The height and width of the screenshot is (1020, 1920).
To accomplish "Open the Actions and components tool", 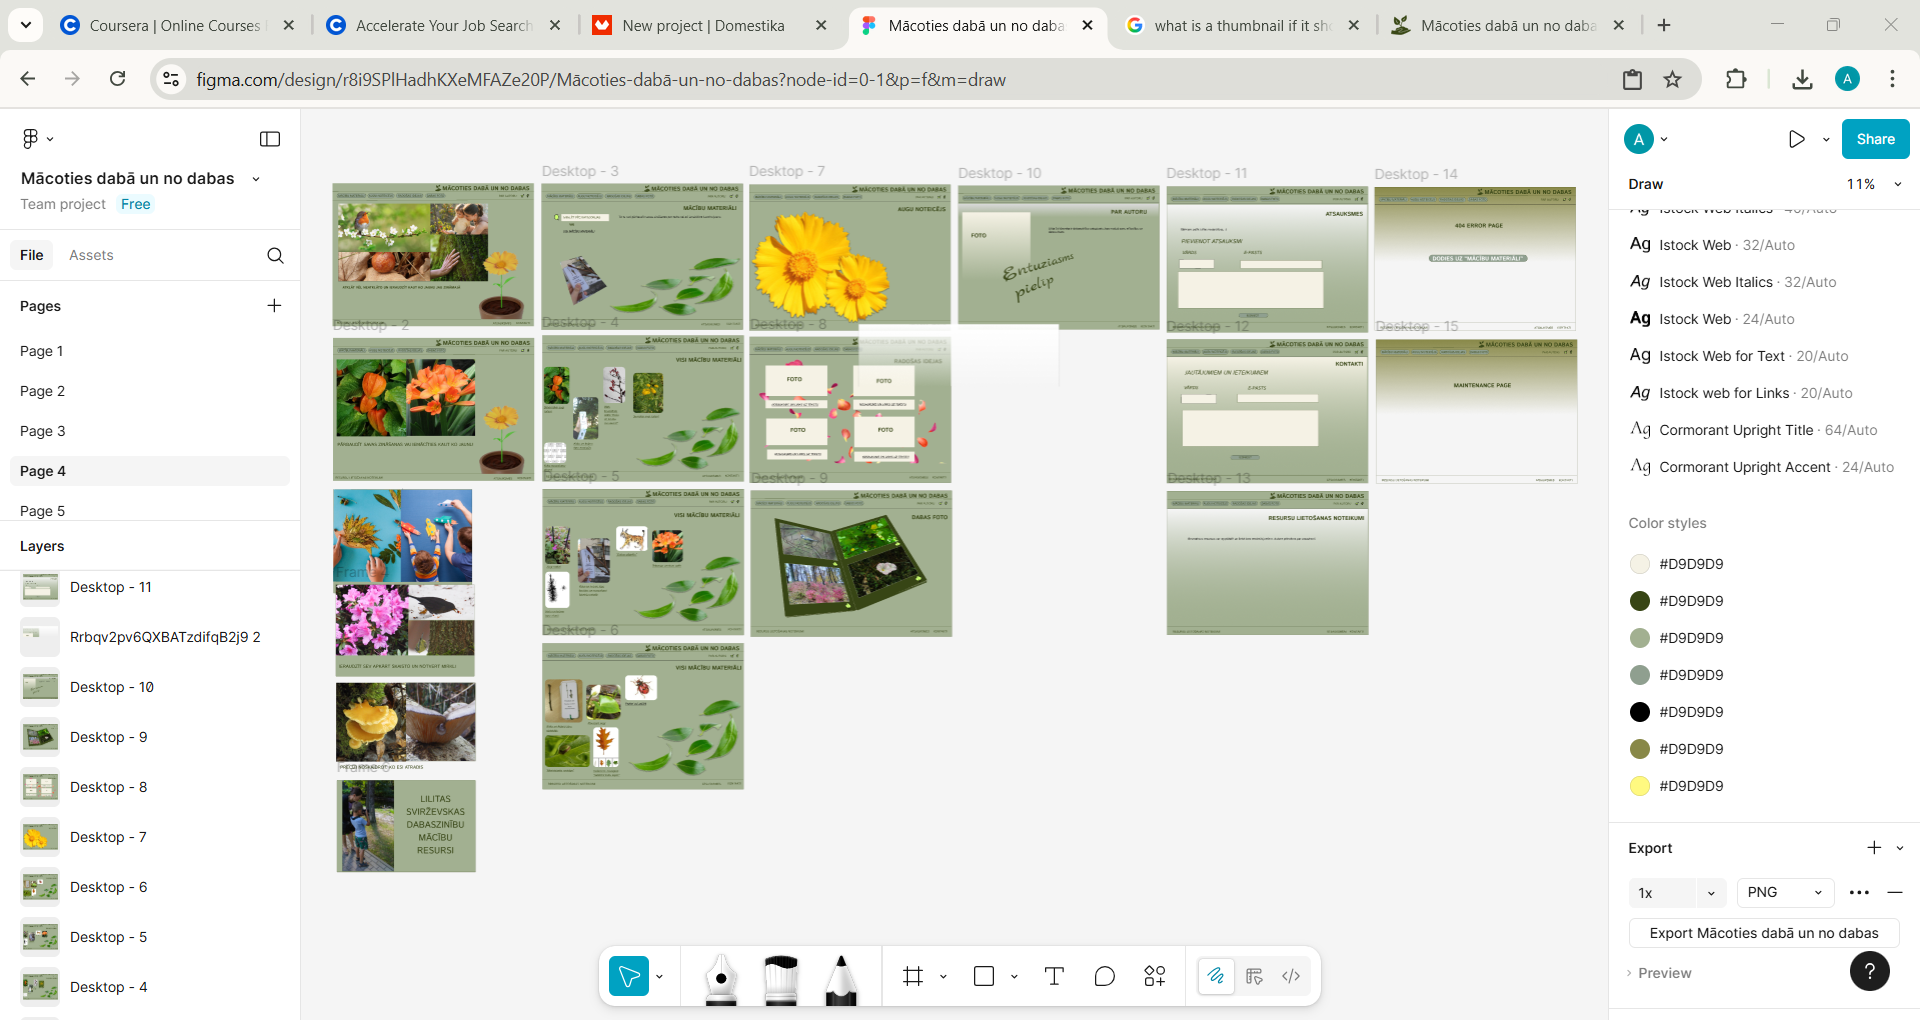I will (x=1155, y=976).
